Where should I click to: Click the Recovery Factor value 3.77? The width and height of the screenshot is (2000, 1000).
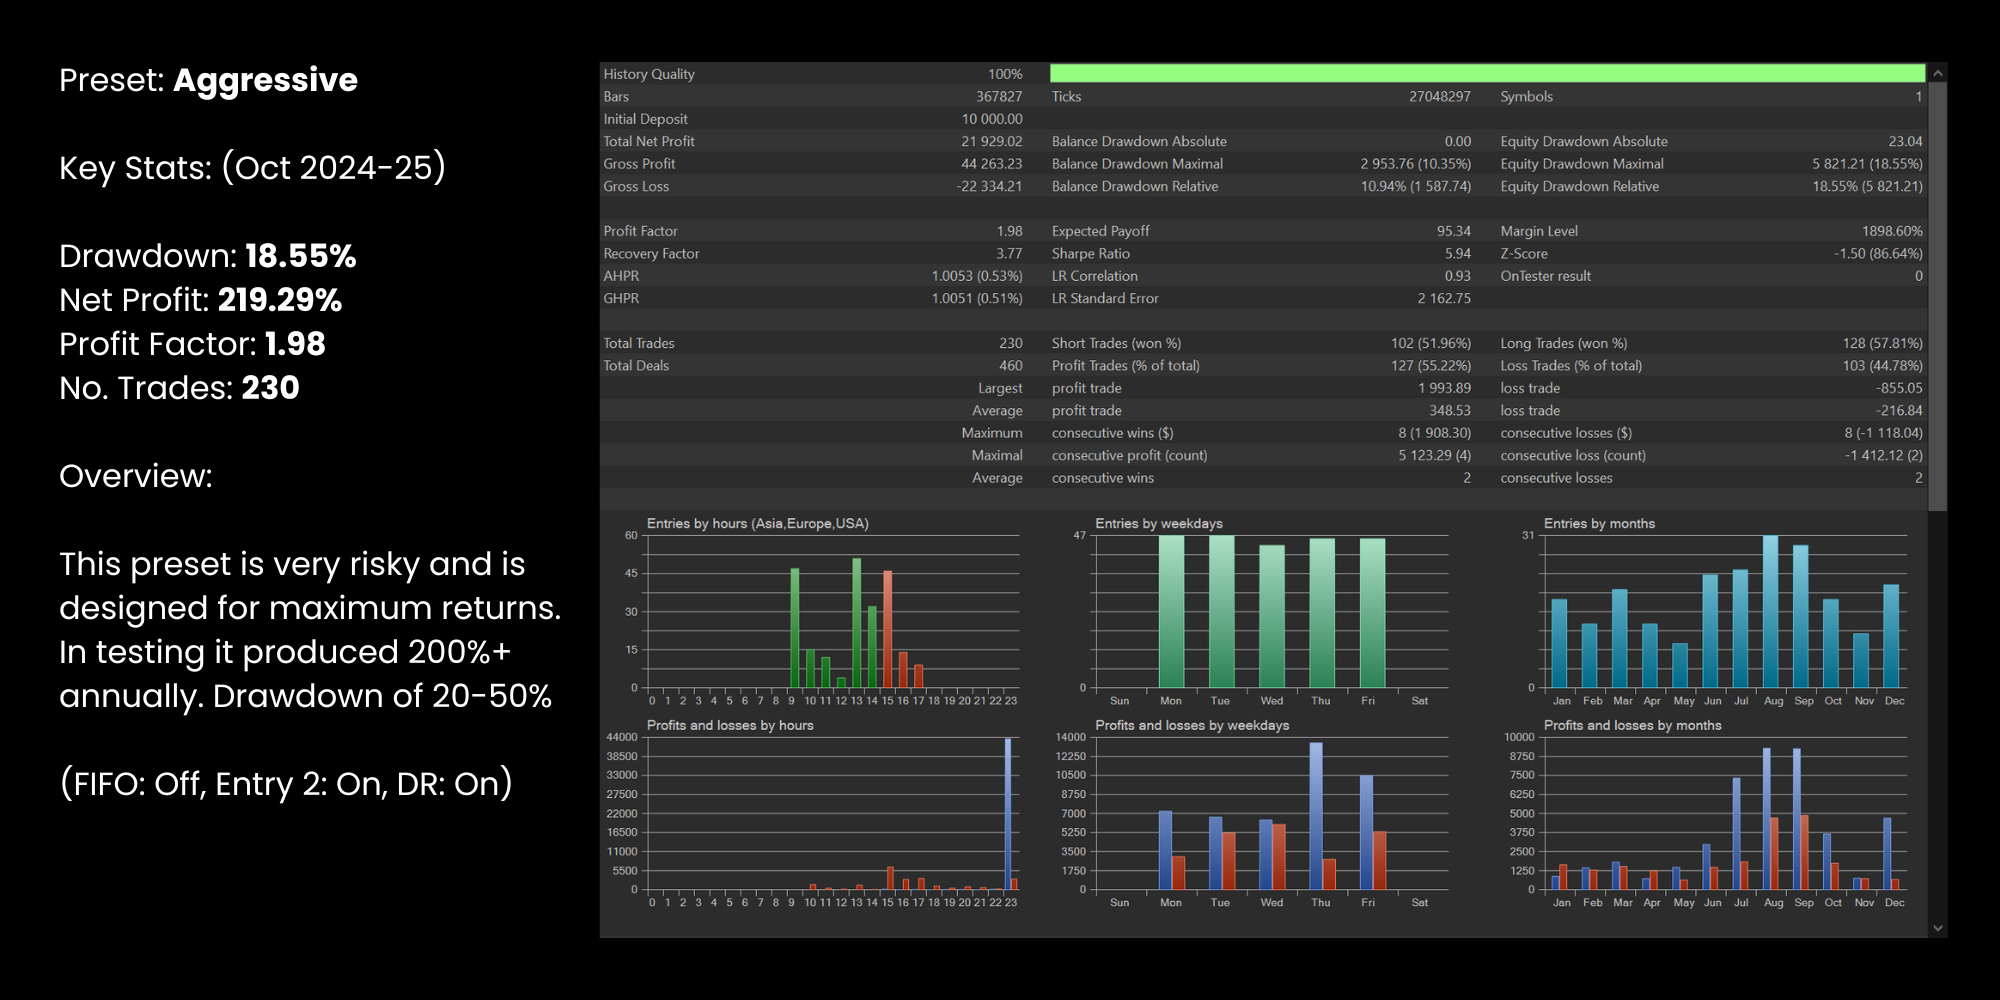[1008, 254]
